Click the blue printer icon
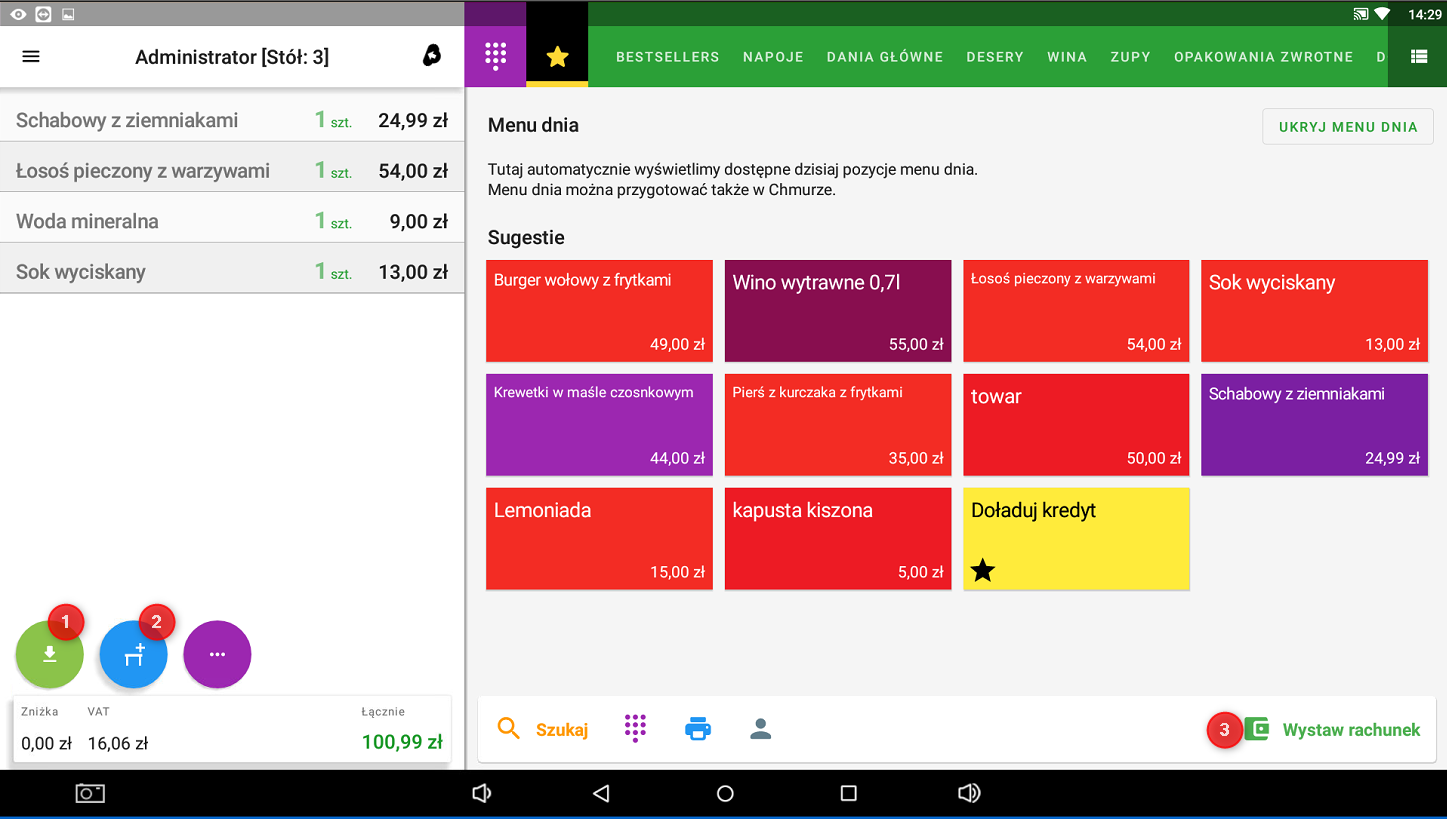The width and height of the screenshot is (1447, 819). point(697,729)
